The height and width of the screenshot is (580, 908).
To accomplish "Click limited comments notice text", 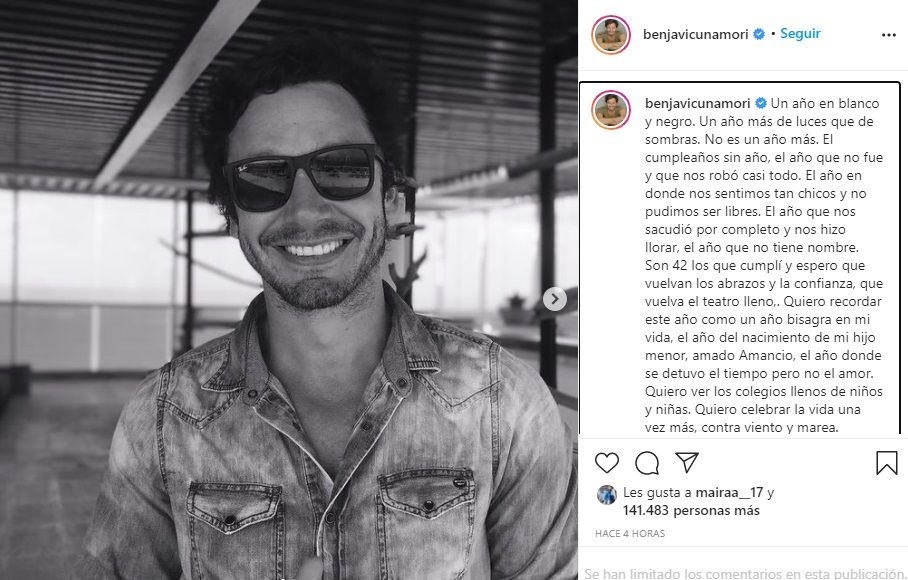I will pos(744,573).
